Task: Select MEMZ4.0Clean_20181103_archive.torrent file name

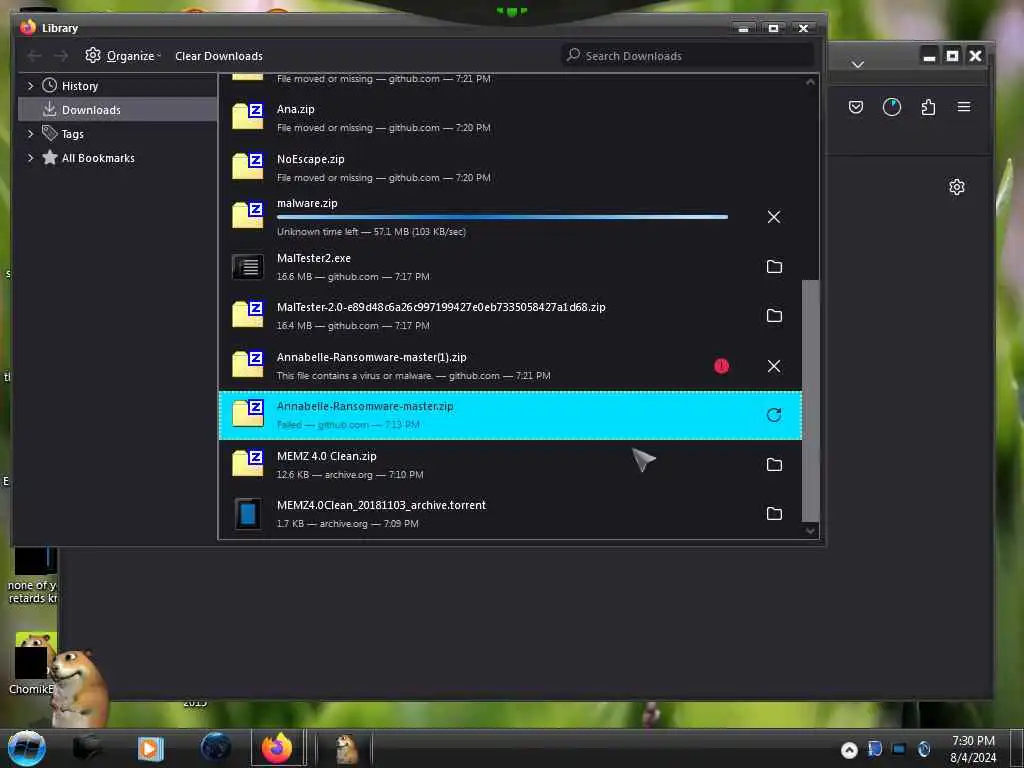Action: (x=381, y=505)
